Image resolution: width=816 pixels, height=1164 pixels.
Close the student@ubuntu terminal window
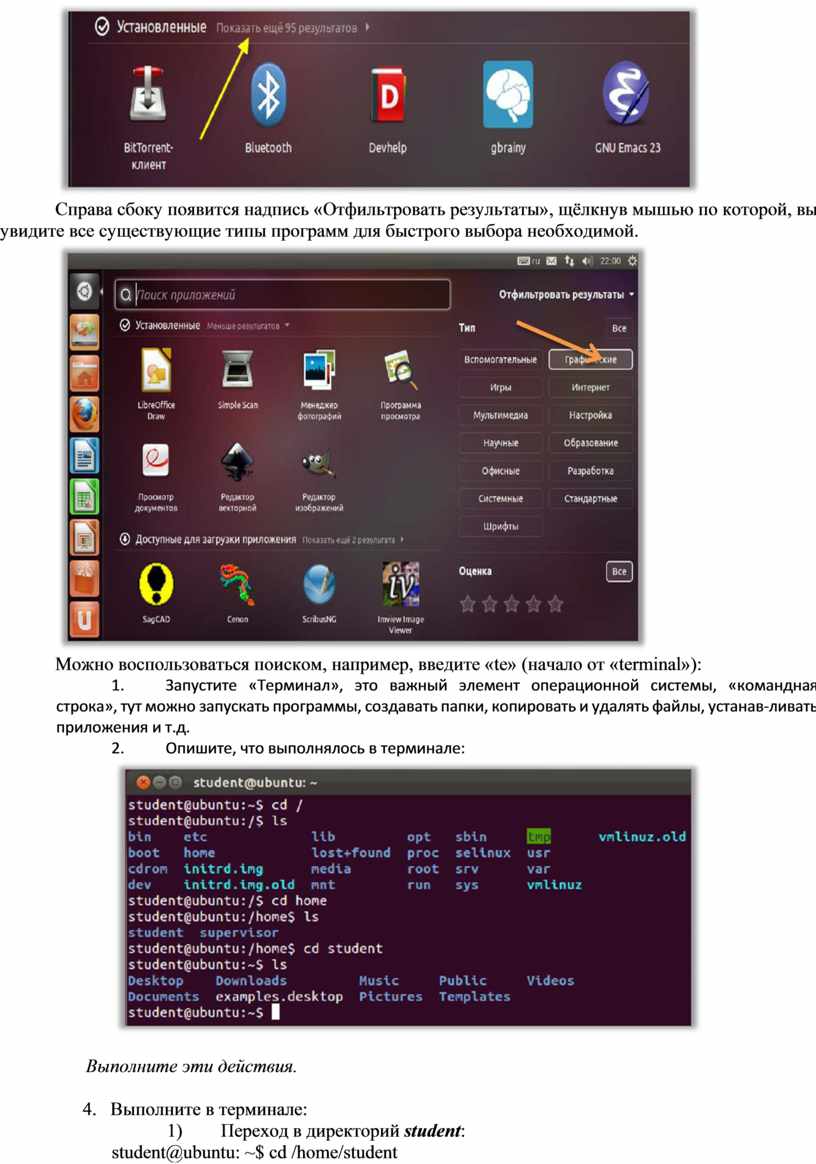tap(143, 782)
